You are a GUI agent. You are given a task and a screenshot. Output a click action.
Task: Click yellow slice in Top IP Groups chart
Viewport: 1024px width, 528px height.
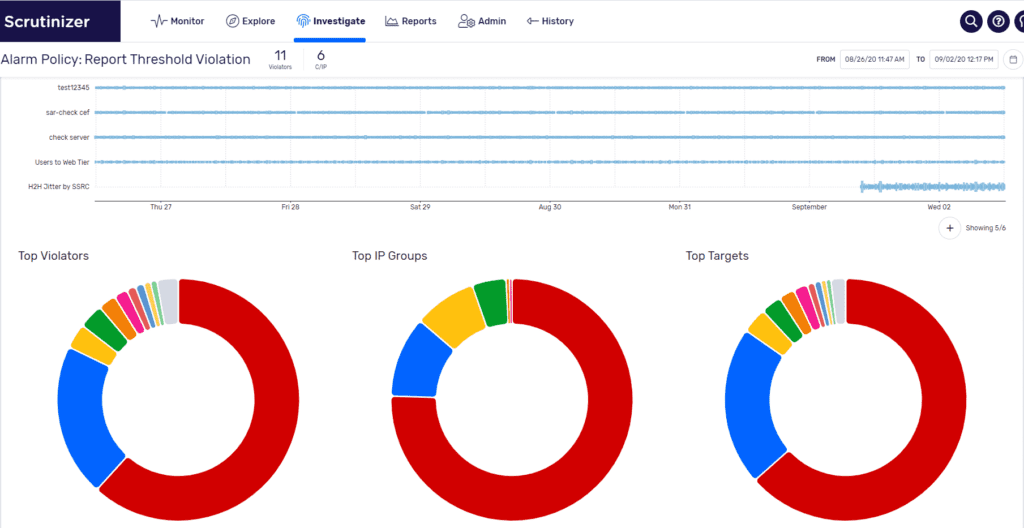(x=453, y=316)
